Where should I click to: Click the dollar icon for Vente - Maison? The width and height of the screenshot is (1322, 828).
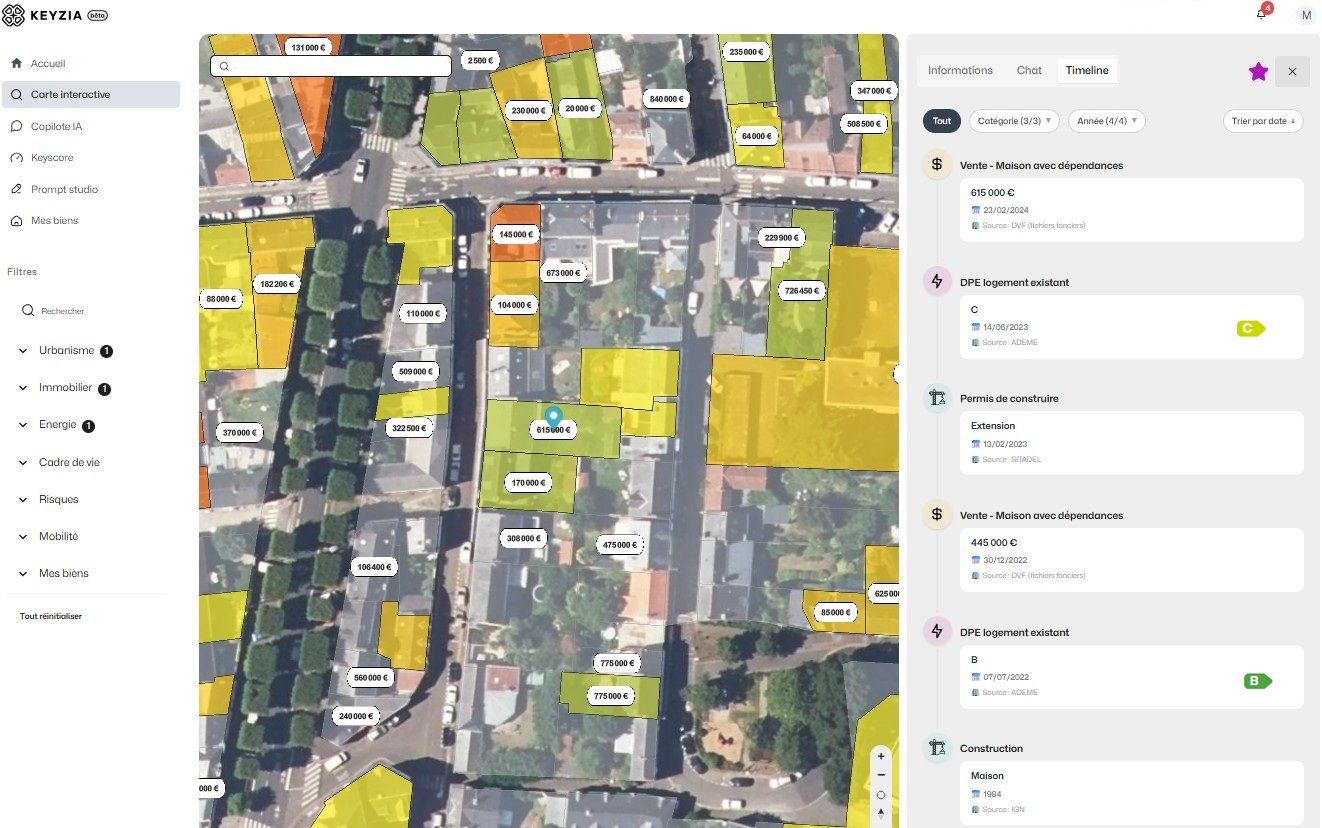937,164
